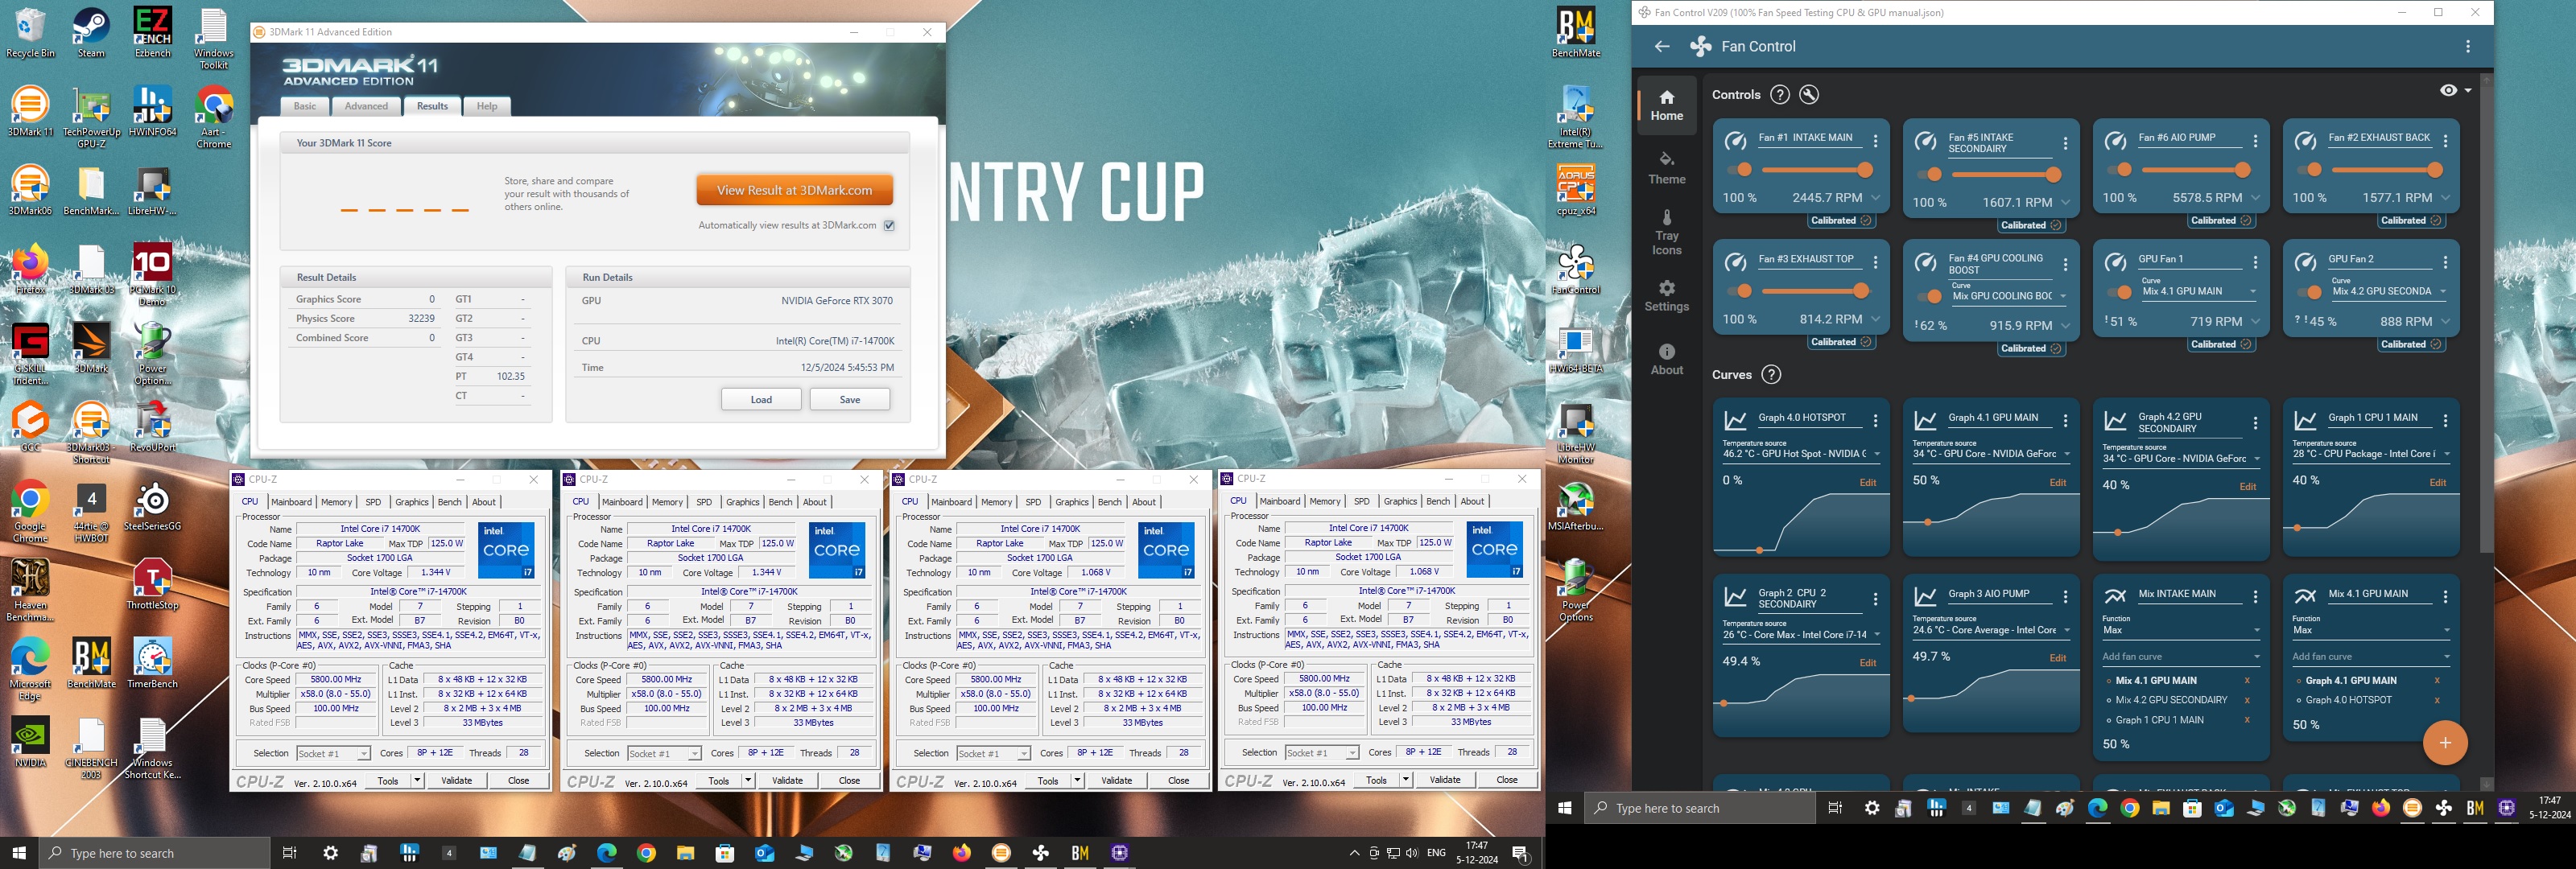Screen dimensions: 2576x869
Task: Click Load button in 3DMark 11 results
Action: click(761, 399)
